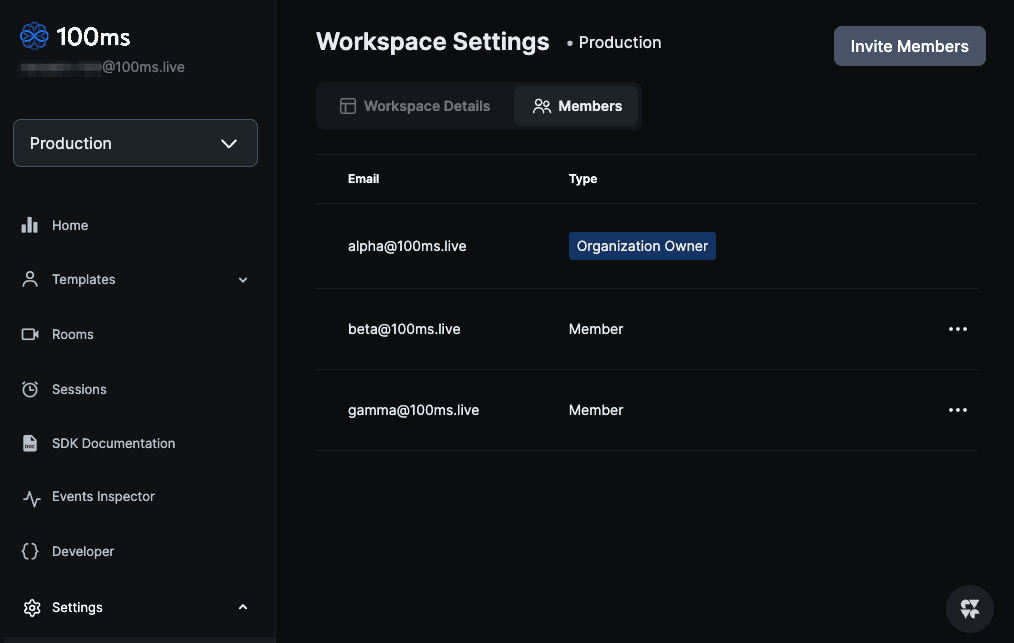Open the Home bar chart icon
This screenshot has height=643, width=1014.
pos(30,225)
